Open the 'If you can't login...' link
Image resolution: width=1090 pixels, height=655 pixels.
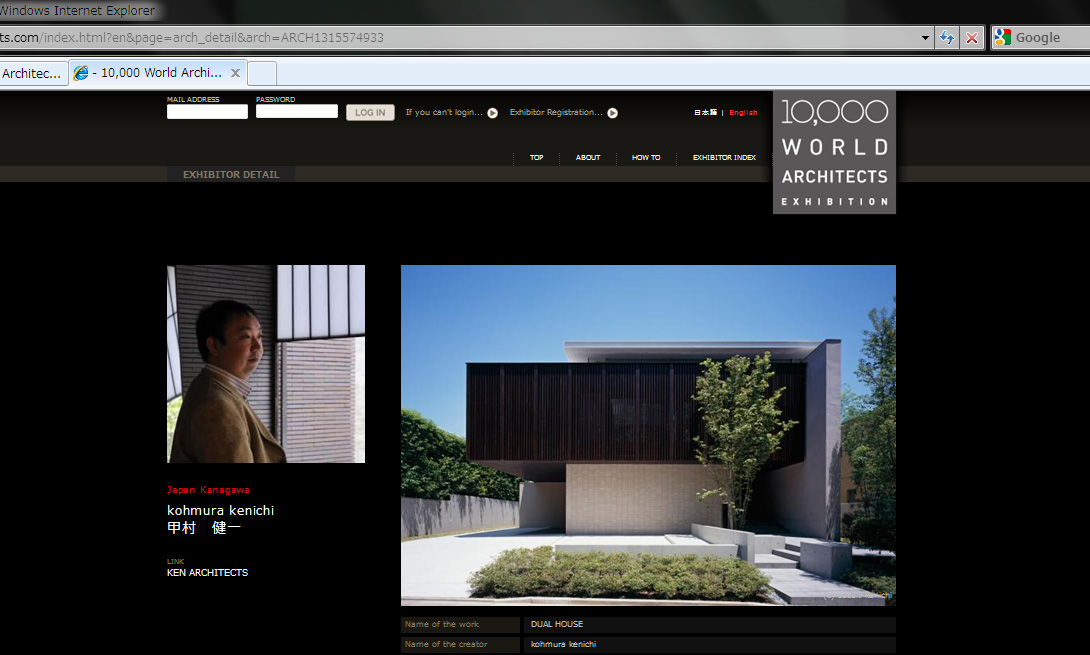click(x=444, y=112)
